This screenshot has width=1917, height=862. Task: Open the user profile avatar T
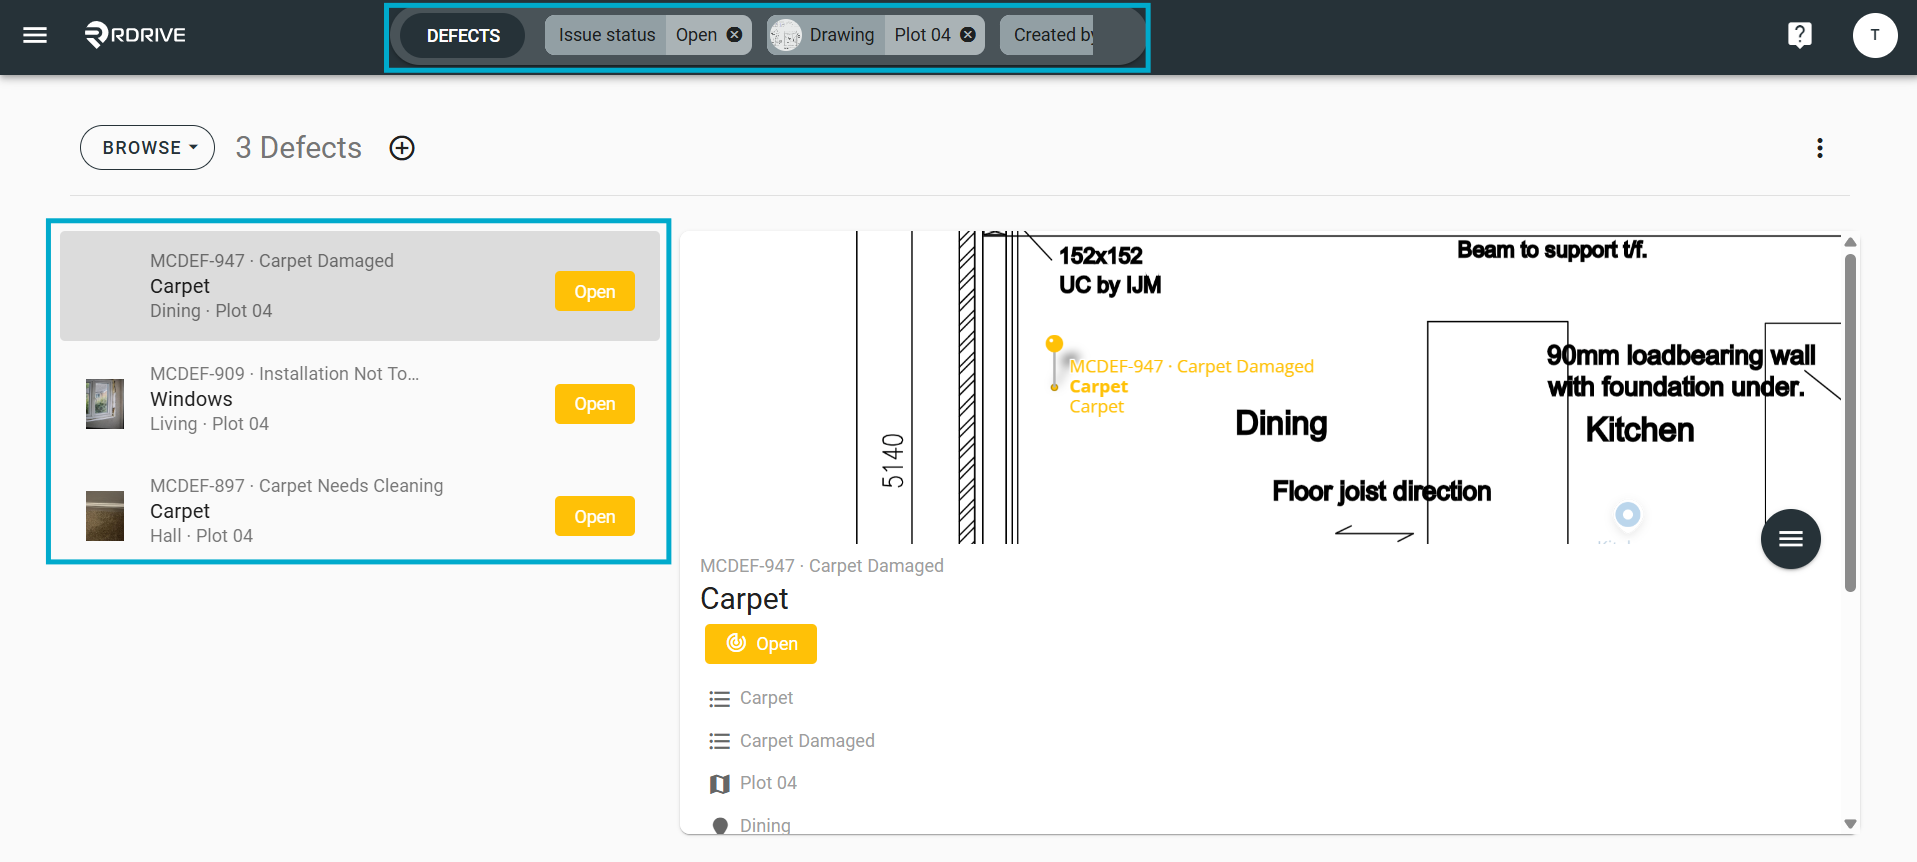click(x=1875, y=35)
